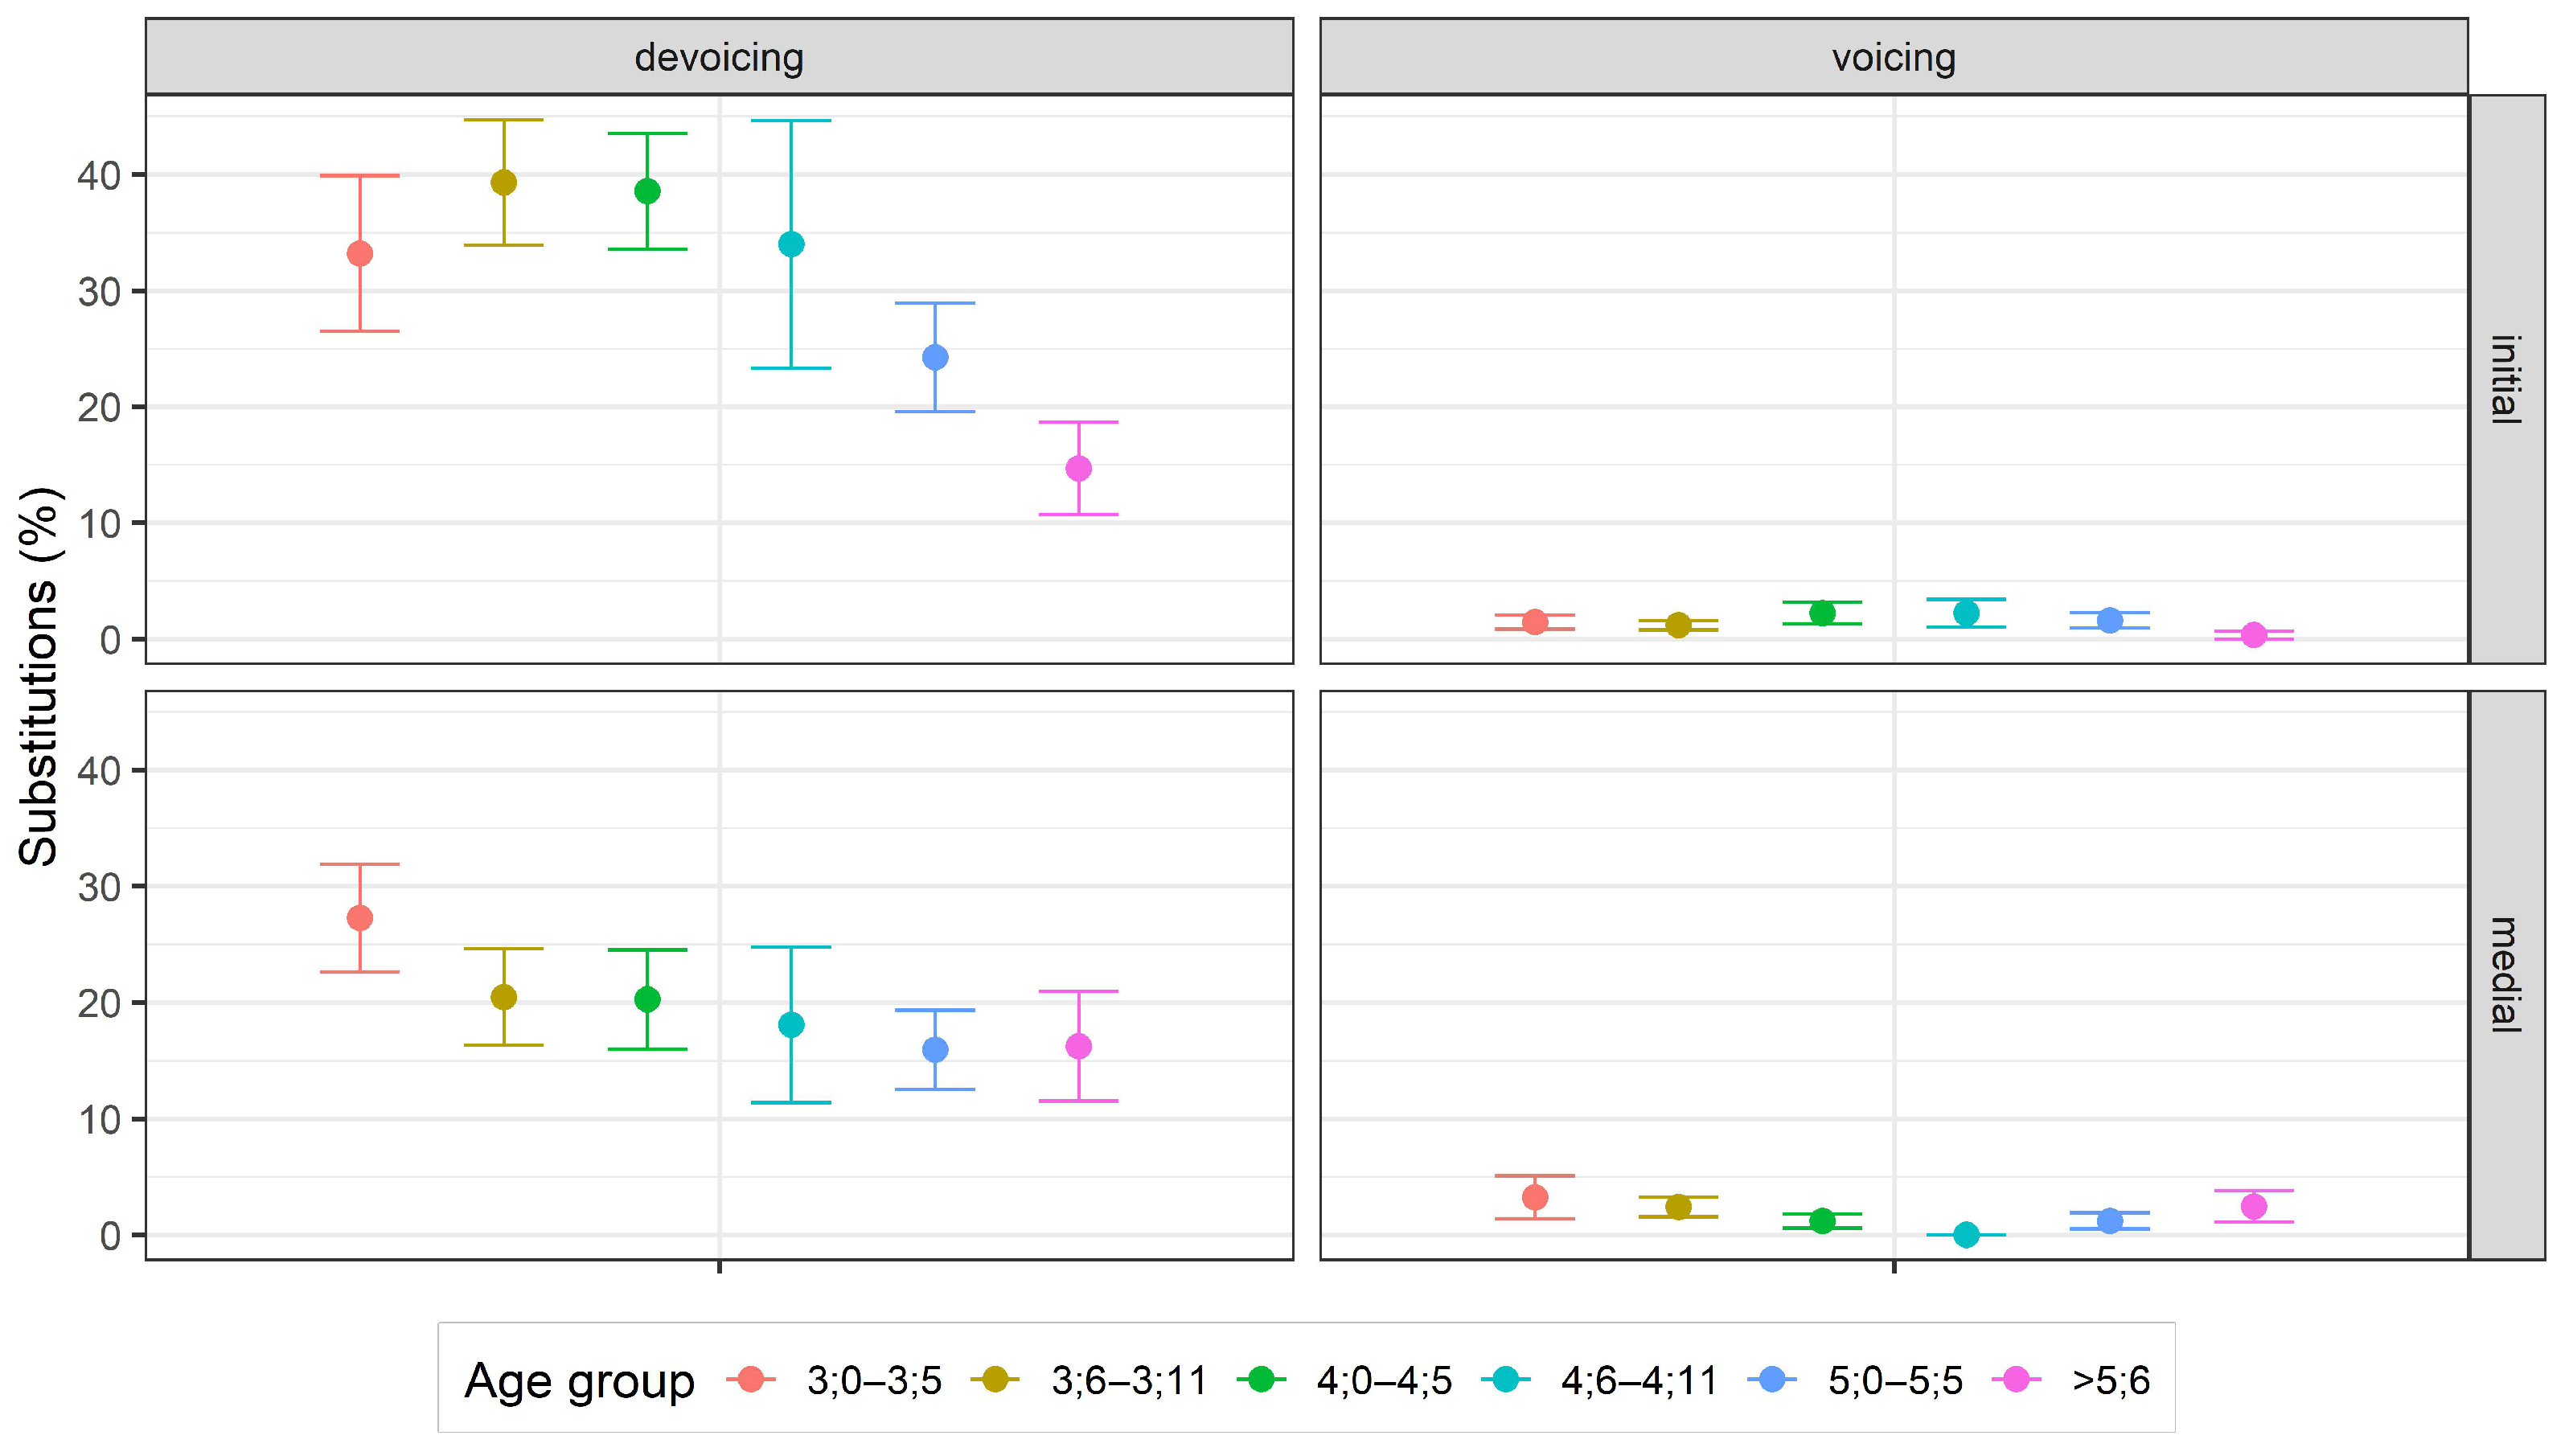Click the olive point in devoicing medial panel
This screenshot has width=2569, height=1456.
pyautogui.click(x=504, y=997)
